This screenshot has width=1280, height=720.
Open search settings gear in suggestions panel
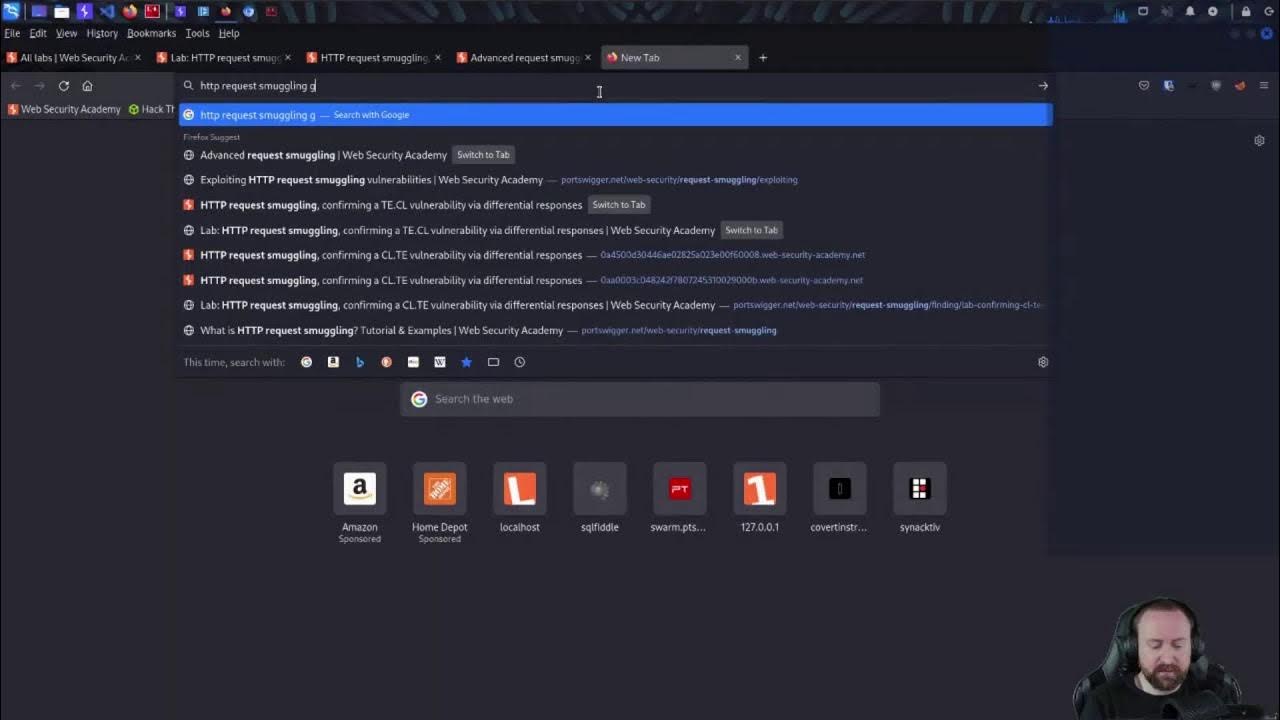pyautogui.click(x=1043, y=362)
